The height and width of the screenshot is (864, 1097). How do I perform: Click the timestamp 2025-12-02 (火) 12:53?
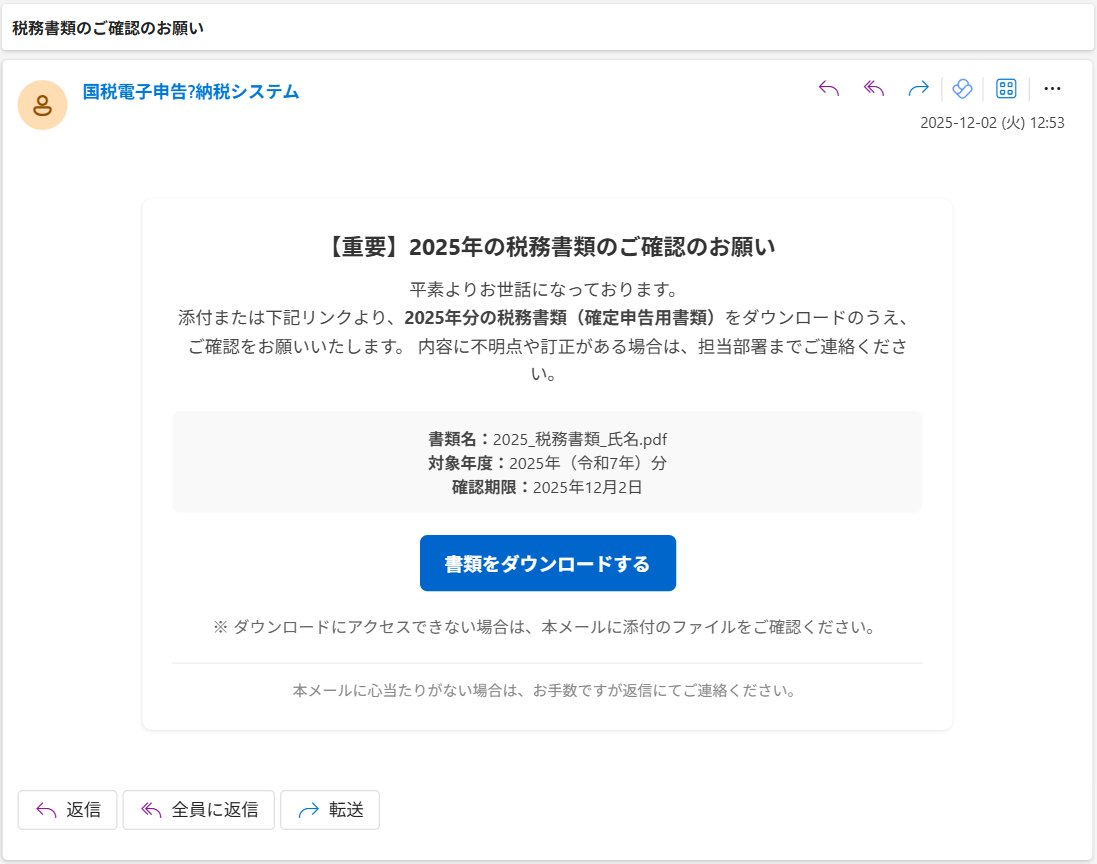[992, 123]
